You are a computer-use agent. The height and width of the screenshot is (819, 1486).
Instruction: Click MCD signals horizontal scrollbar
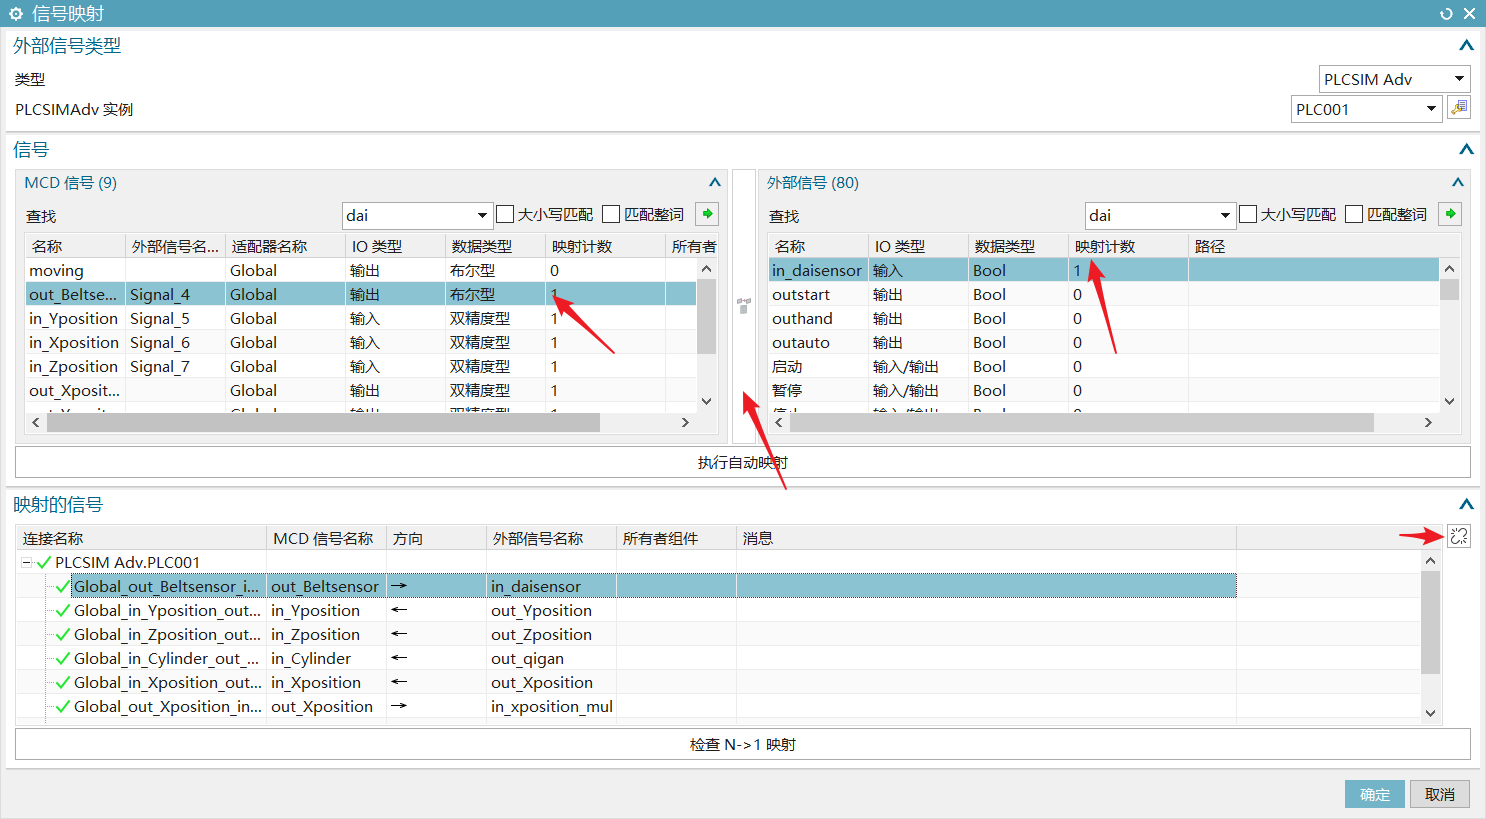pos(323,423)
